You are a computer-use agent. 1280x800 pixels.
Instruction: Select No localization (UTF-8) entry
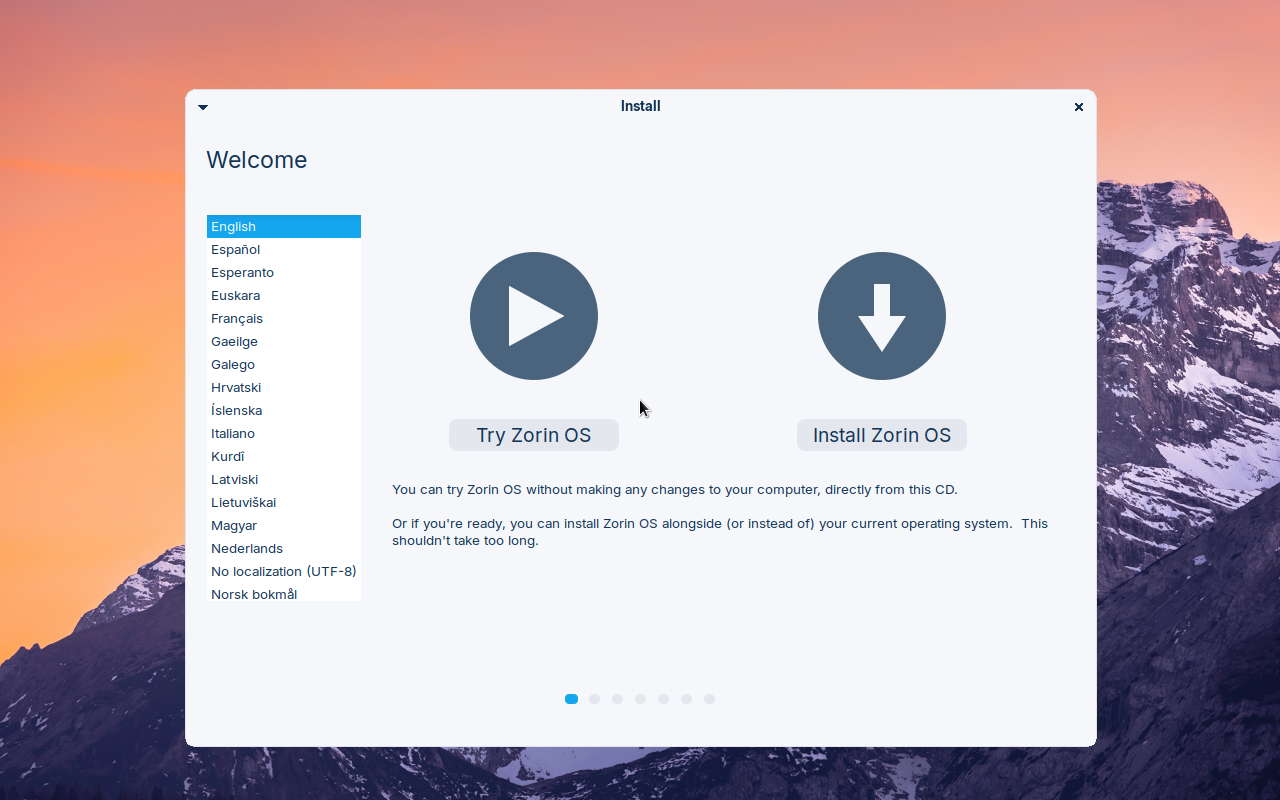pyautogui.click(x=284, y=571)
